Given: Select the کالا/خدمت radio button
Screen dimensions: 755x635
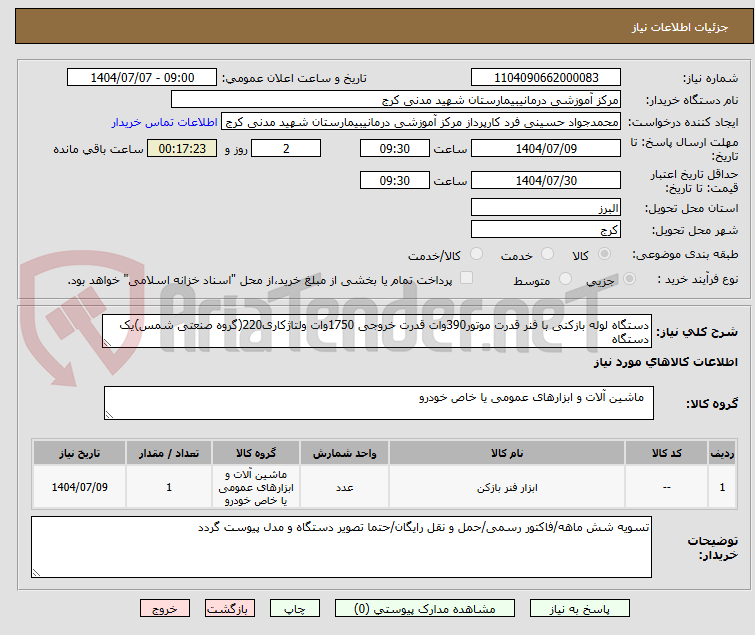Looking at the screenshot, I should (x=476, y=254).
